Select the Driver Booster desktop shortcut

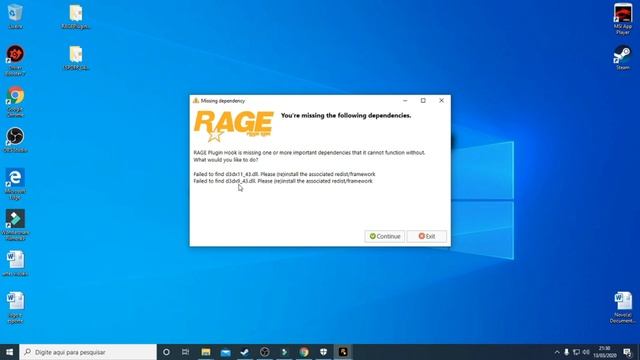coord(15,60)
